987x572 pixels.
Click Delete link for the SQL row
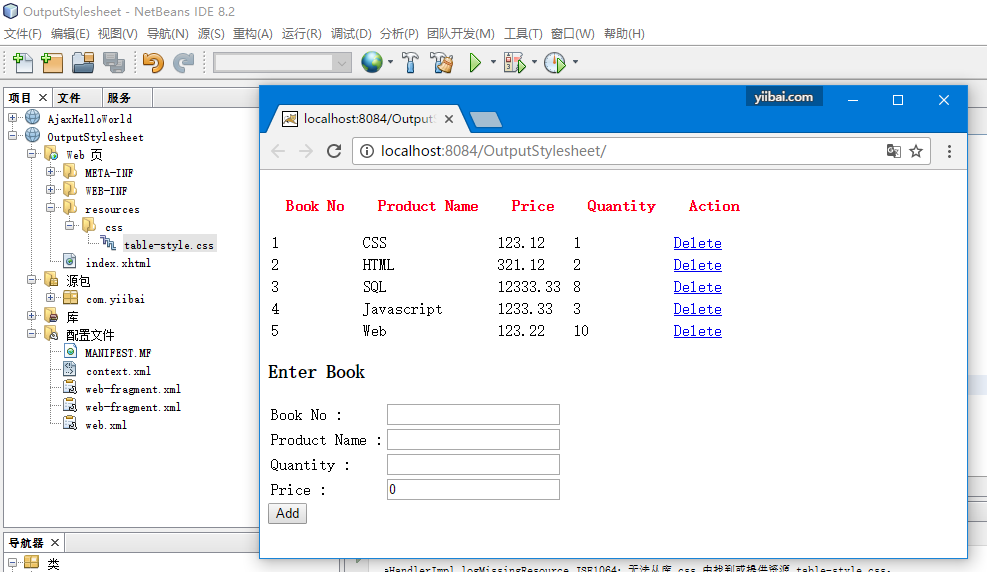pos(697,287)
